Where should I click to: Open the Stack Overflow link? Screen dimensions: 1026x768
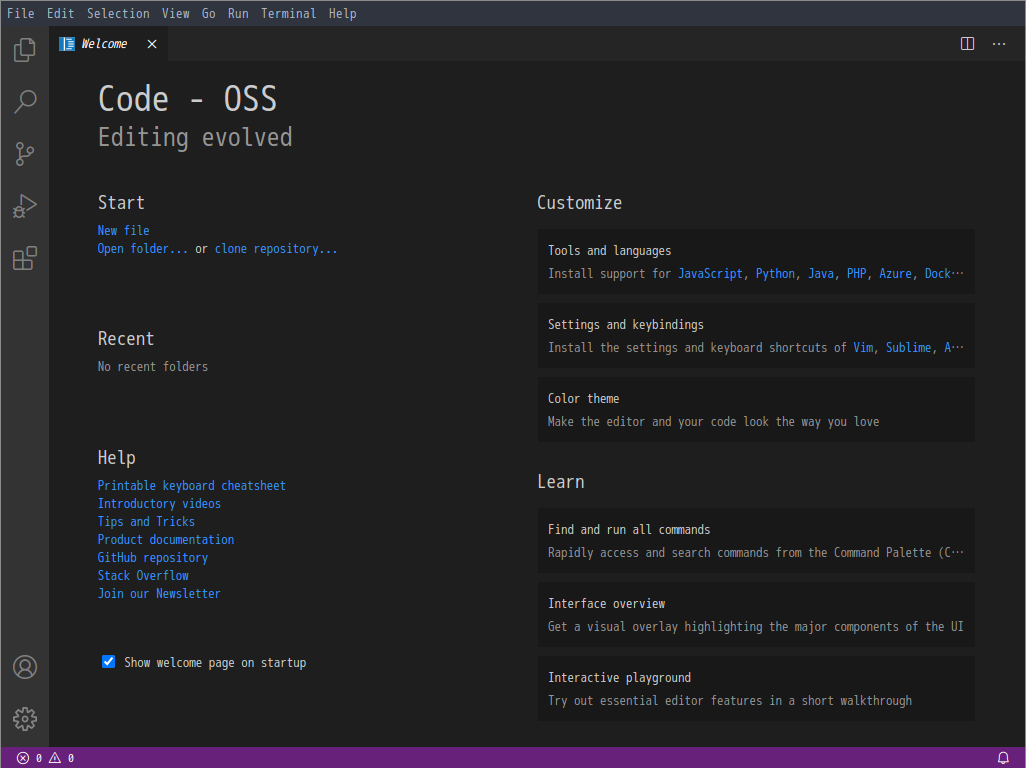coord(143,576)
